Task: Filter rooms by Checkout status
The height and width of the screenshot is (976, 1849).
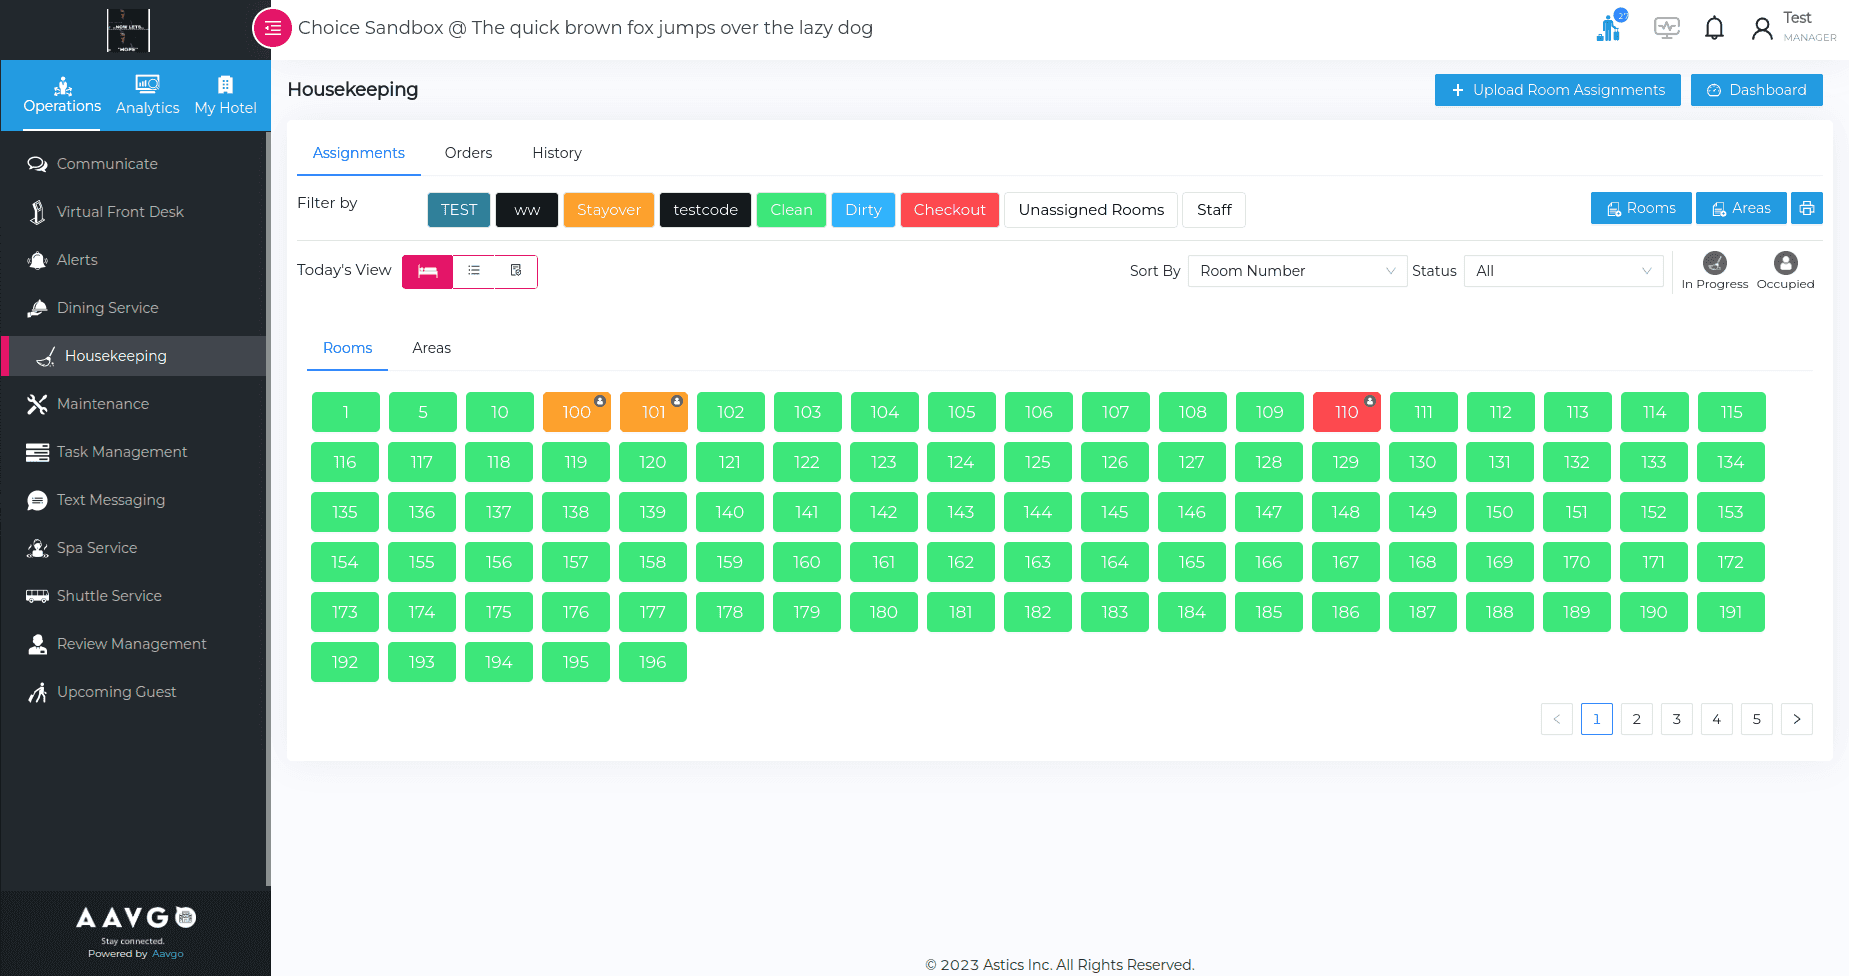Action: (x=949, y=210)
